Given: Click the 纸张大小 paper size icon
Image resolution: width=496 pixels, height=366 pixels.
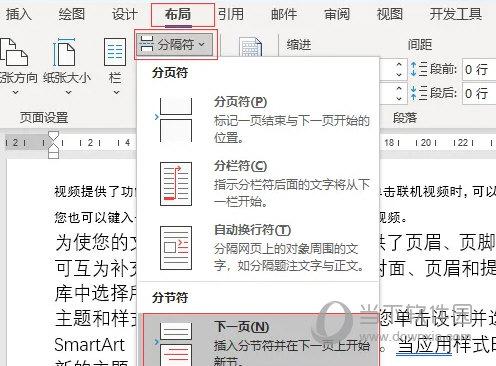Looking at the screenshot, I should (64, 52).
